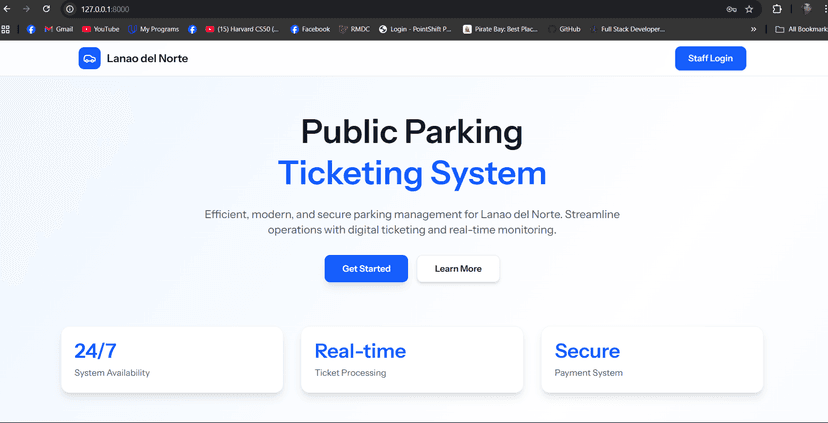This screenshot has height=423, width=828.
Task: Open the Gmail bookmark
Action: point(59,30)
